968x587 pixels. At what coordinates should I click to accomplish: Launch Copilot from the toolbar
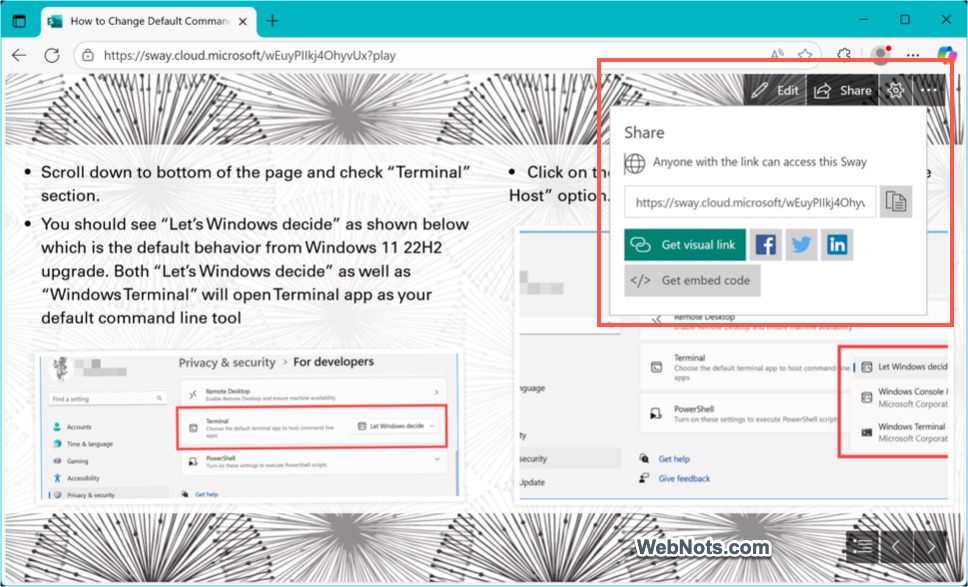[946, 56]
